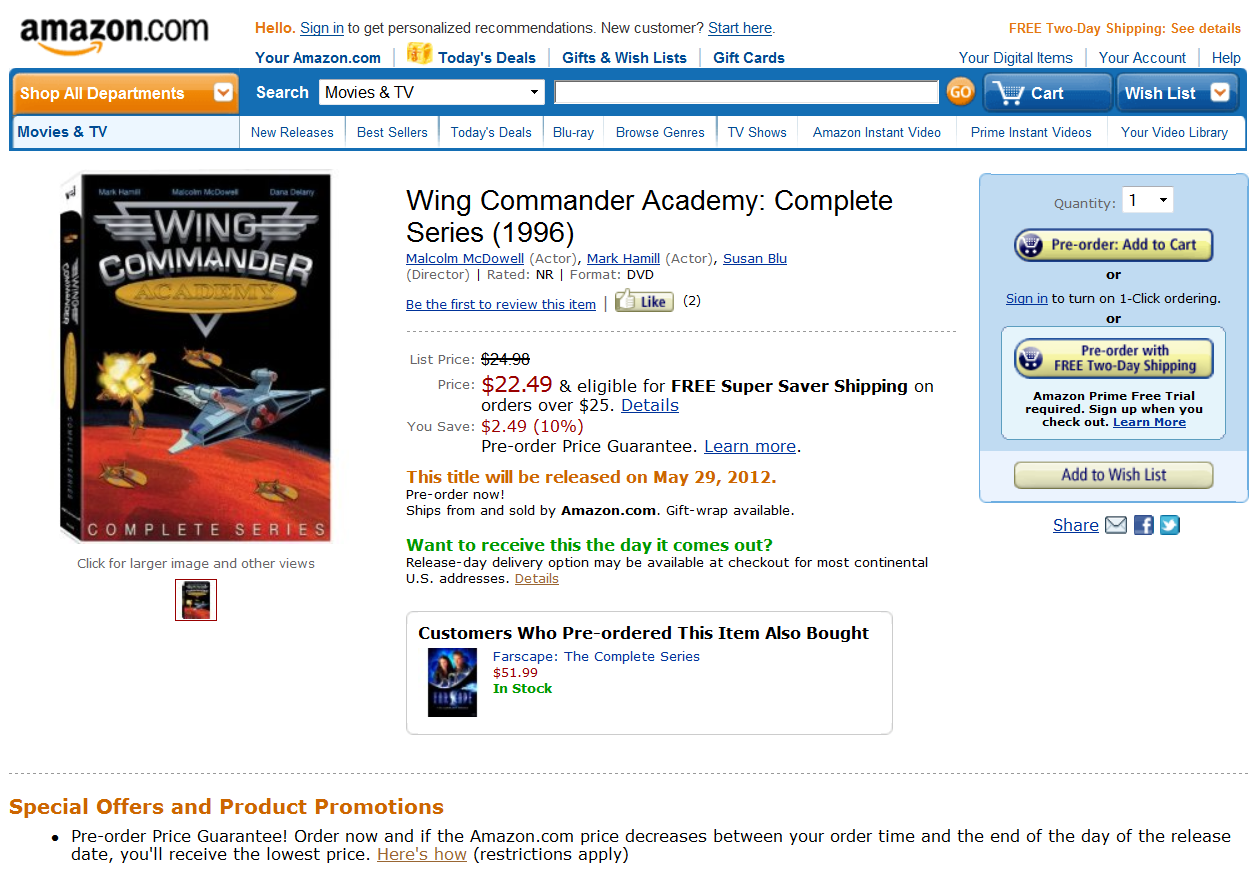This screenshot has height=869, width=1257.
Task: Open Farscape: The Complete Series link
Action: pyautogui.click(x=596, y=657)
